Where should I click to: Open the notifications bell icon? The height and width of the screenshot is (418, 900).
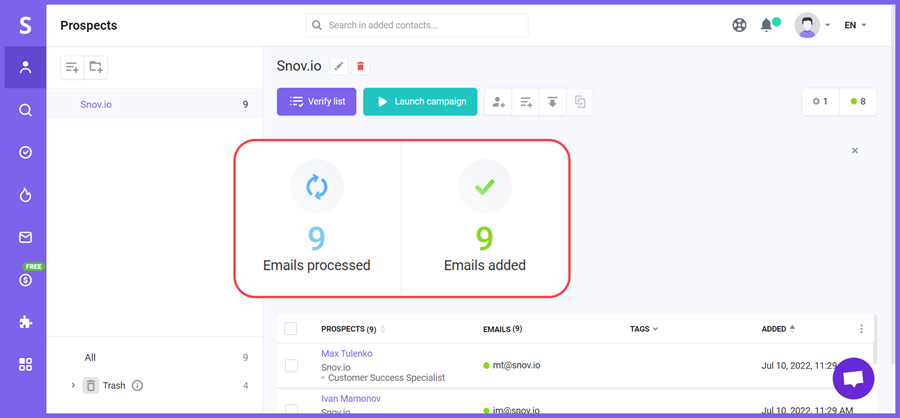coord(766,25)
